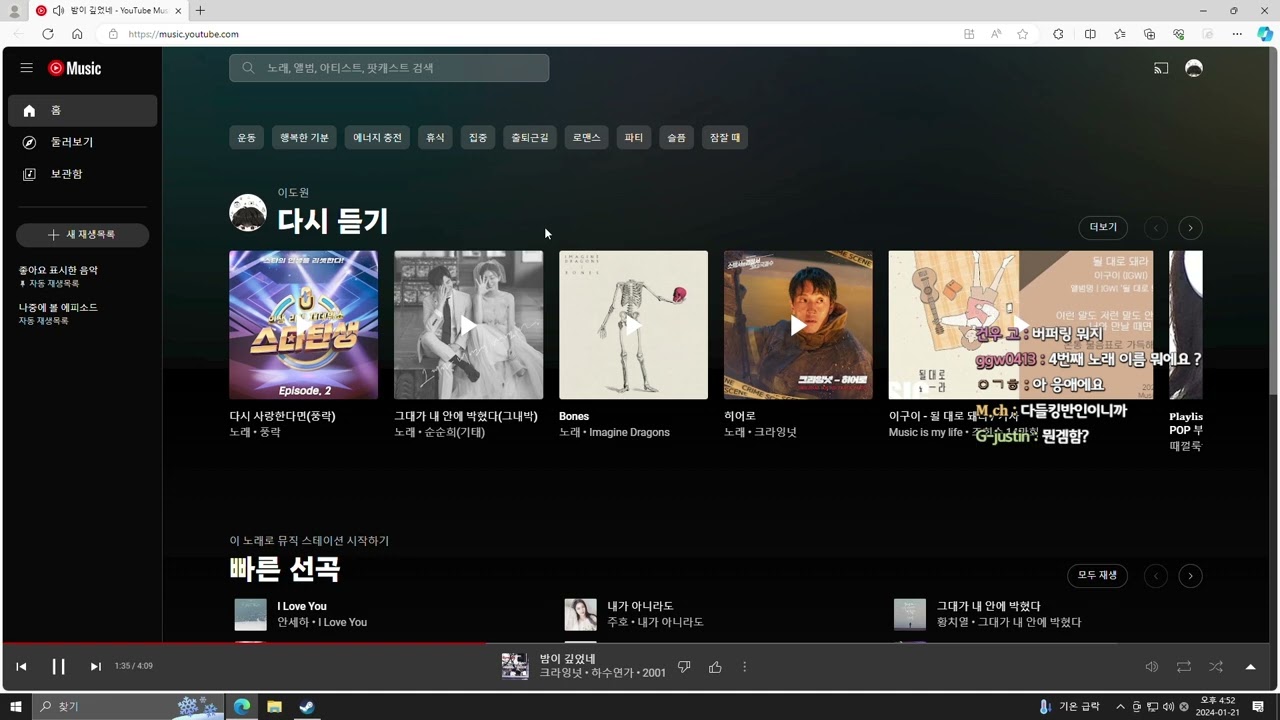Viewport: 1280px width, 720px height.
Task: Select the 집중 mood chip
Action: [478, 138]
